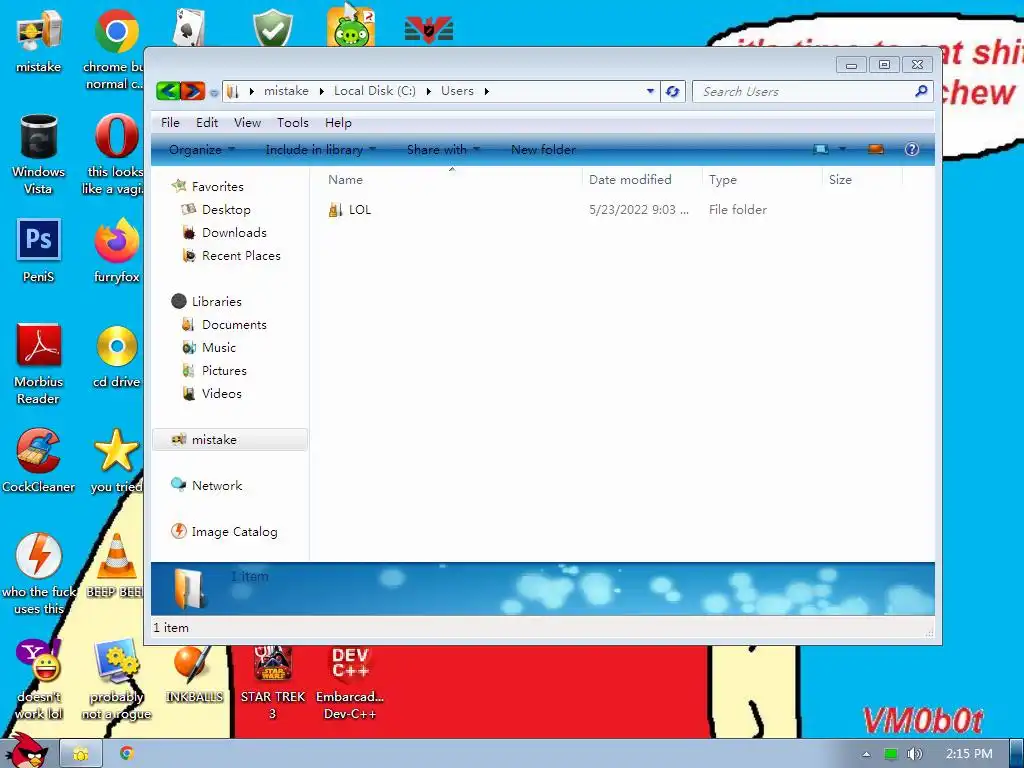Open the Music library
Viewport: 1024px width, 768px height.
219,347
